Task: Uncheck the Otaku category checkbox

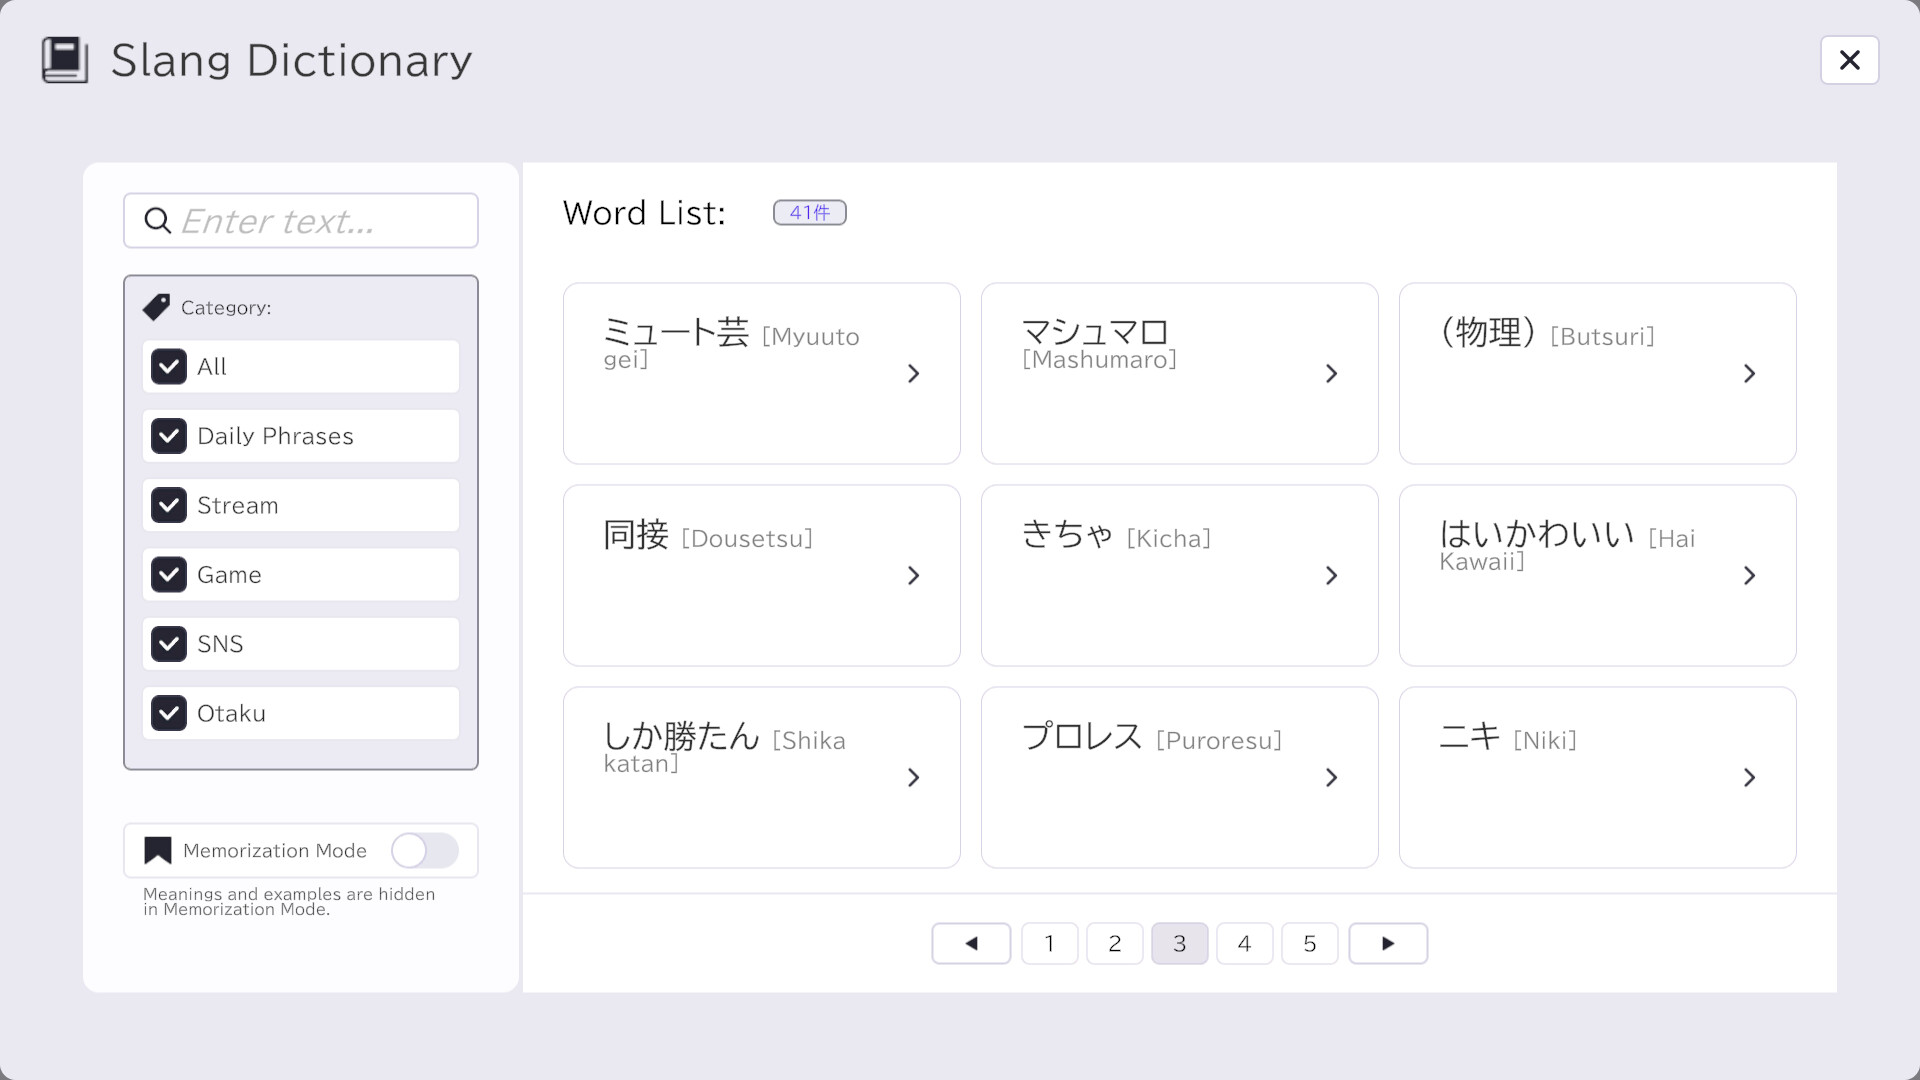Action: click(169, 713)
